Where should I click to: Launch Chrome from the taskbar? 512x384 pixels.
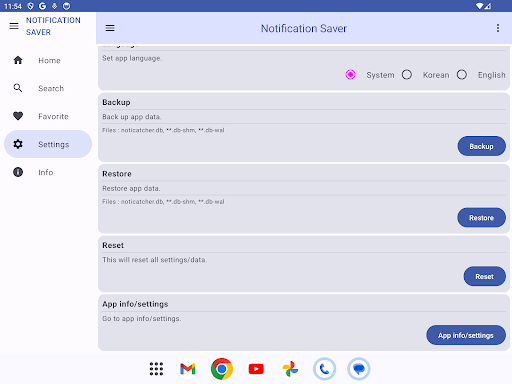222,369
